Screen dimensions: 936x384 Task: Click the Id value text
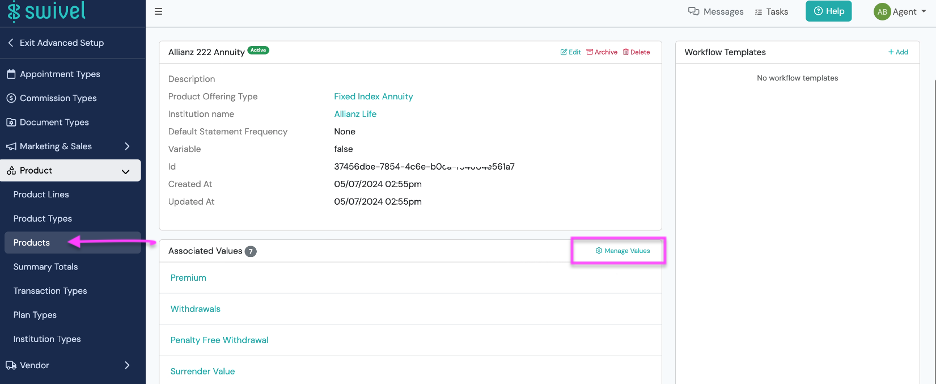click(x=424, y=167)
